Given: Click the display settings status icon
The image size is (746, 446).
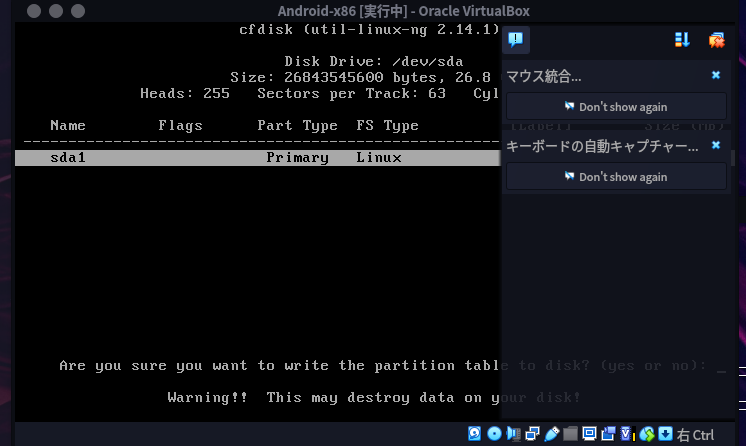Looking at the screenshot, I should [589, 434].
